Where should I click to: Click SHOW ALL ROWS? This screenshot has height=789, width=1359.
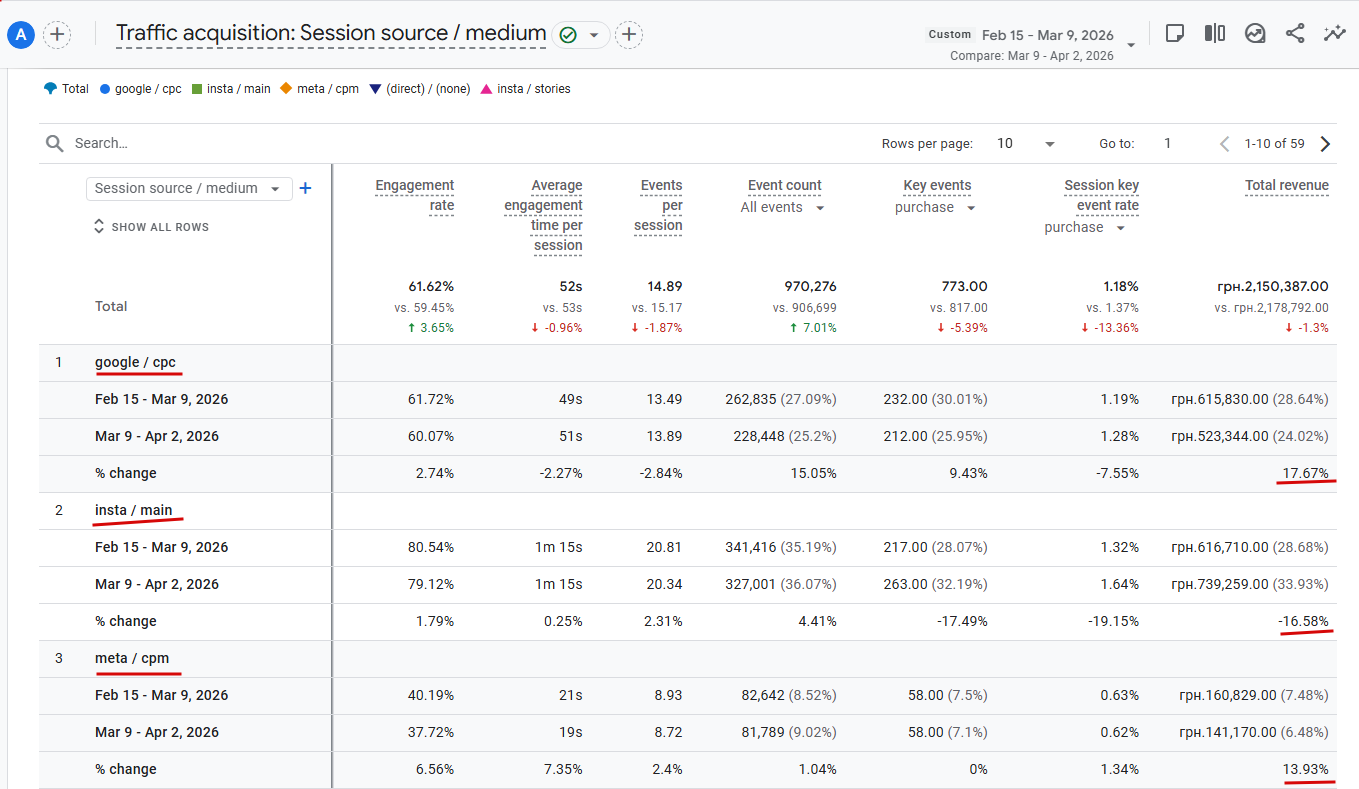point(151,227)
